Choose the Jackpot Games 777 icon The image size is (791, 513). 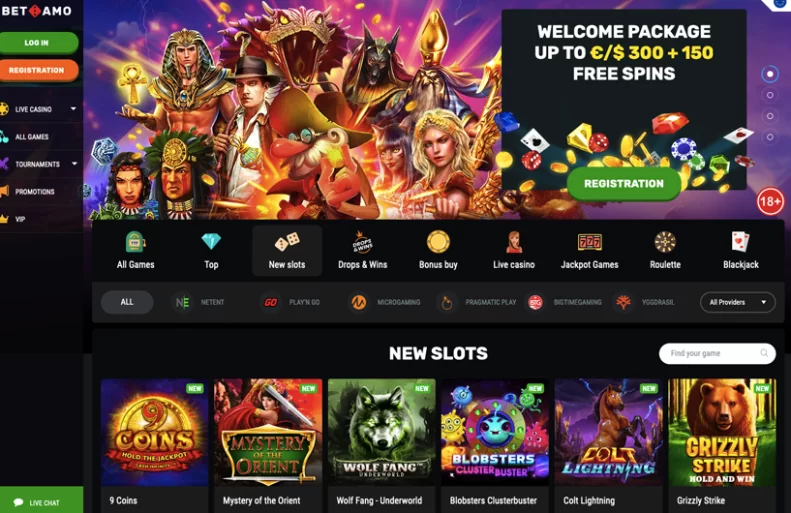click(589, 242)
